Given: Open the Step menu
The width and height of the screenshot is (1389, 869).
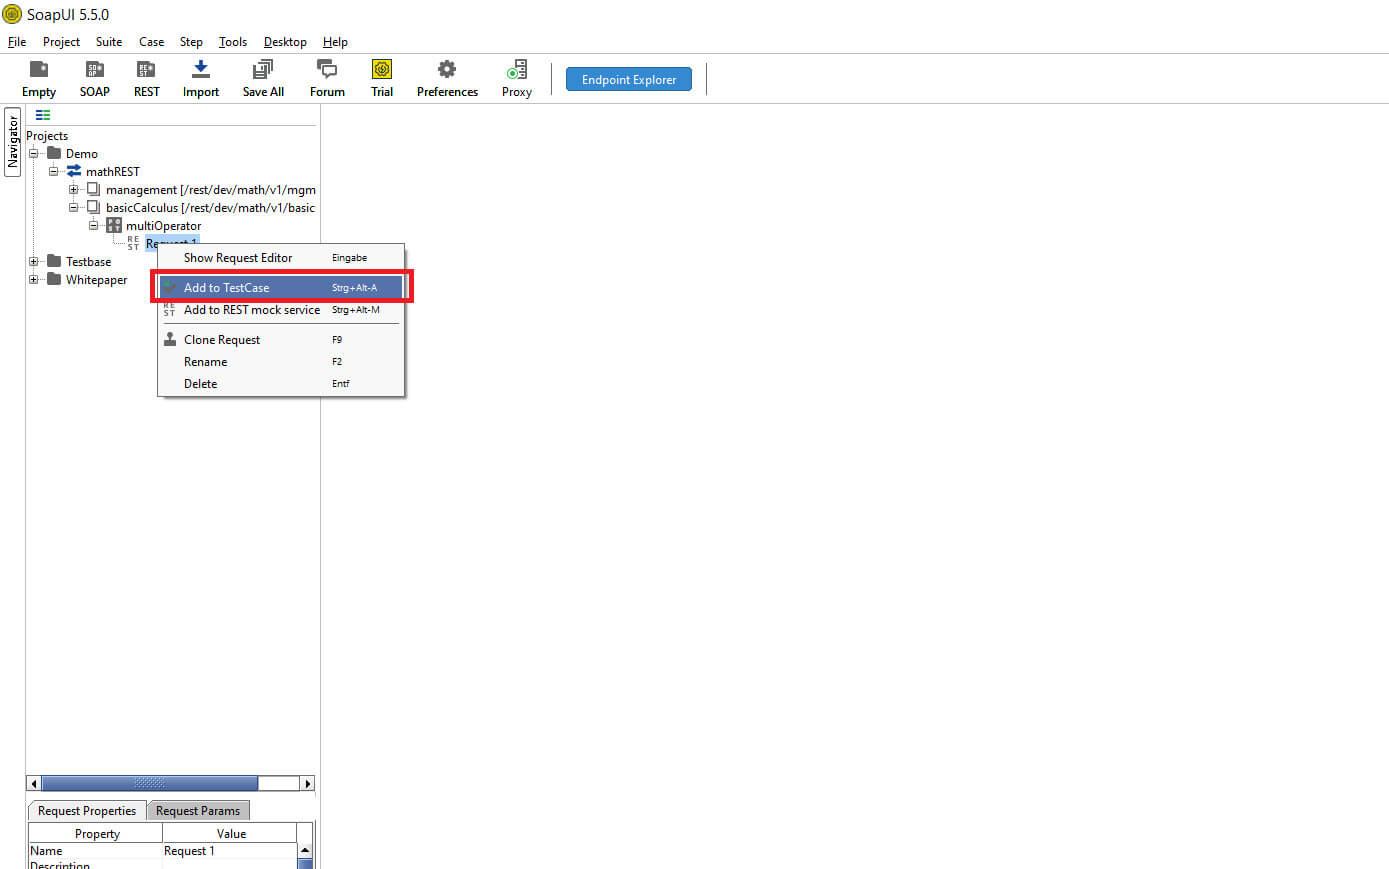Looking at the screenshot, I should (x=191, y=42).
